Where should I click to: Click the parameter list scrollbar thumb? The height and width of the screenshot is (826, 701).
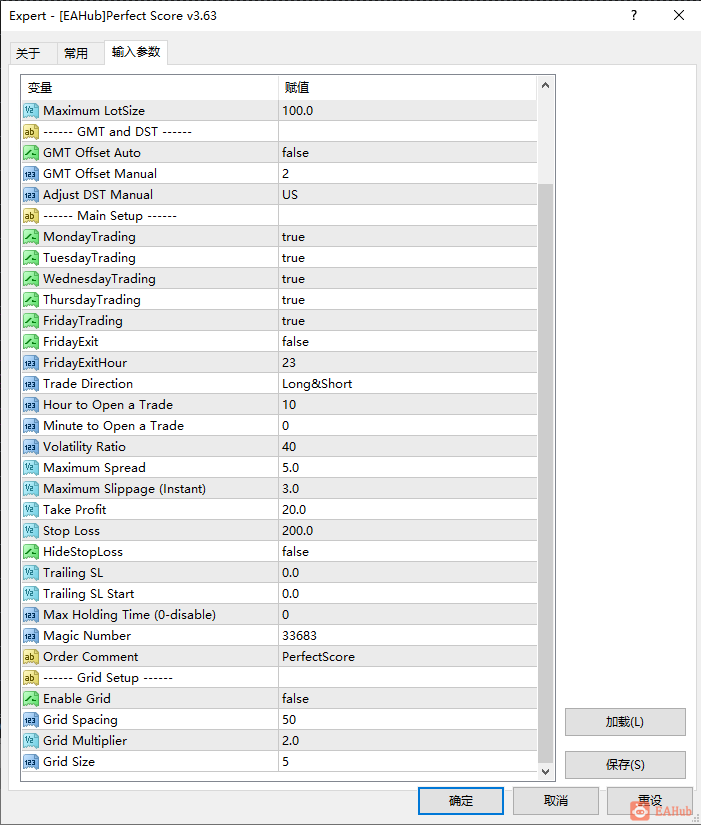pos(546,473)
